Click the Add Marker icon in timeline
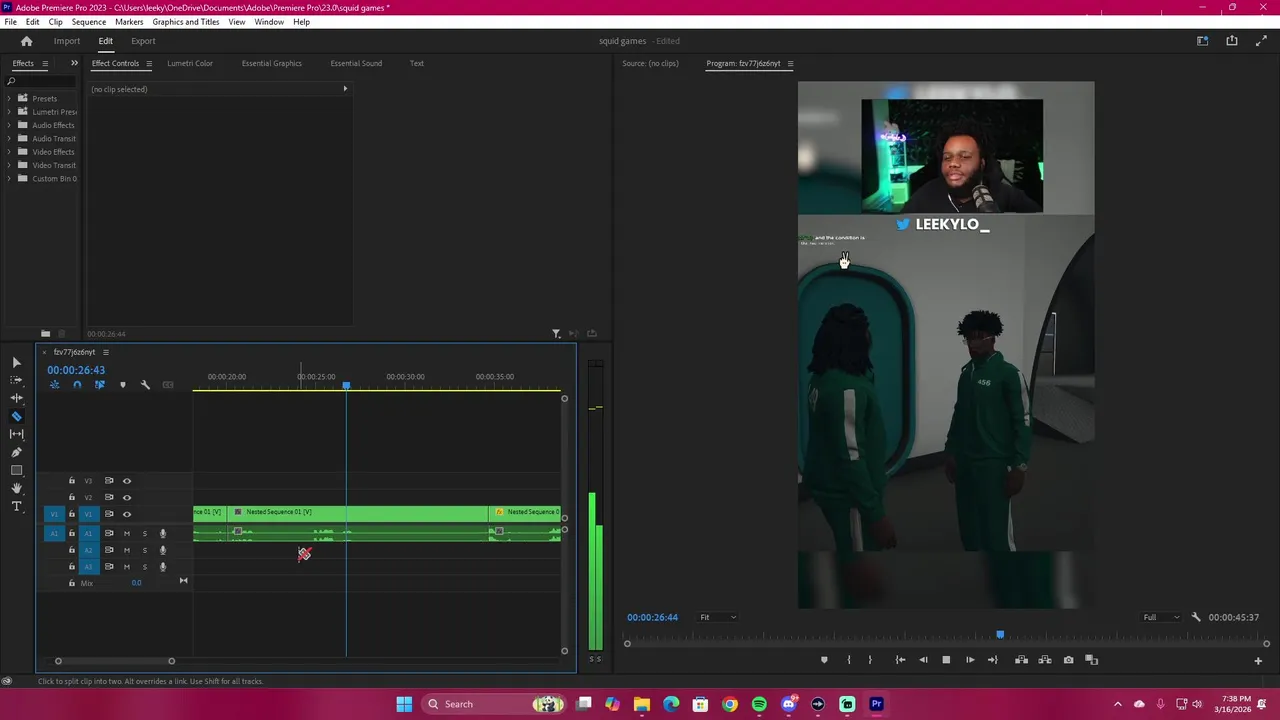This screenshot has width=1280, height=720. point(123,385)
